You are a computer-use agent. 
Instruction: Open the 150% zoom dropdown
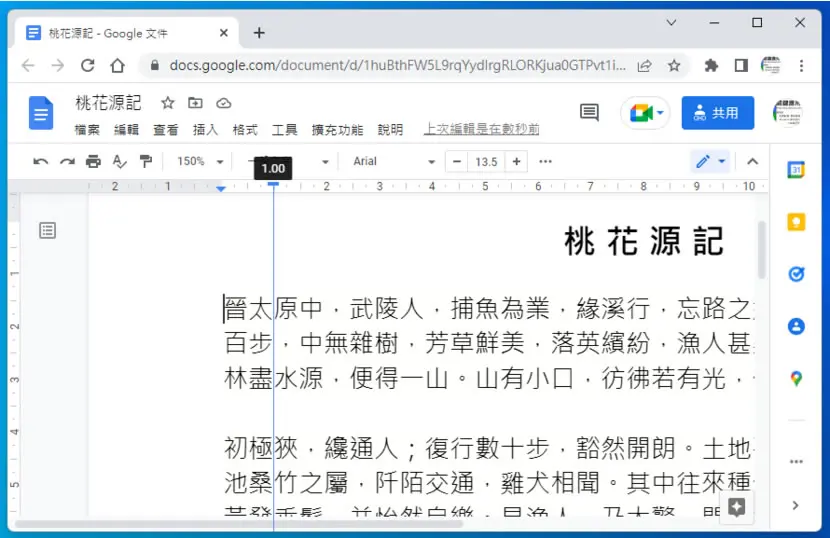(x=200, y=161)
